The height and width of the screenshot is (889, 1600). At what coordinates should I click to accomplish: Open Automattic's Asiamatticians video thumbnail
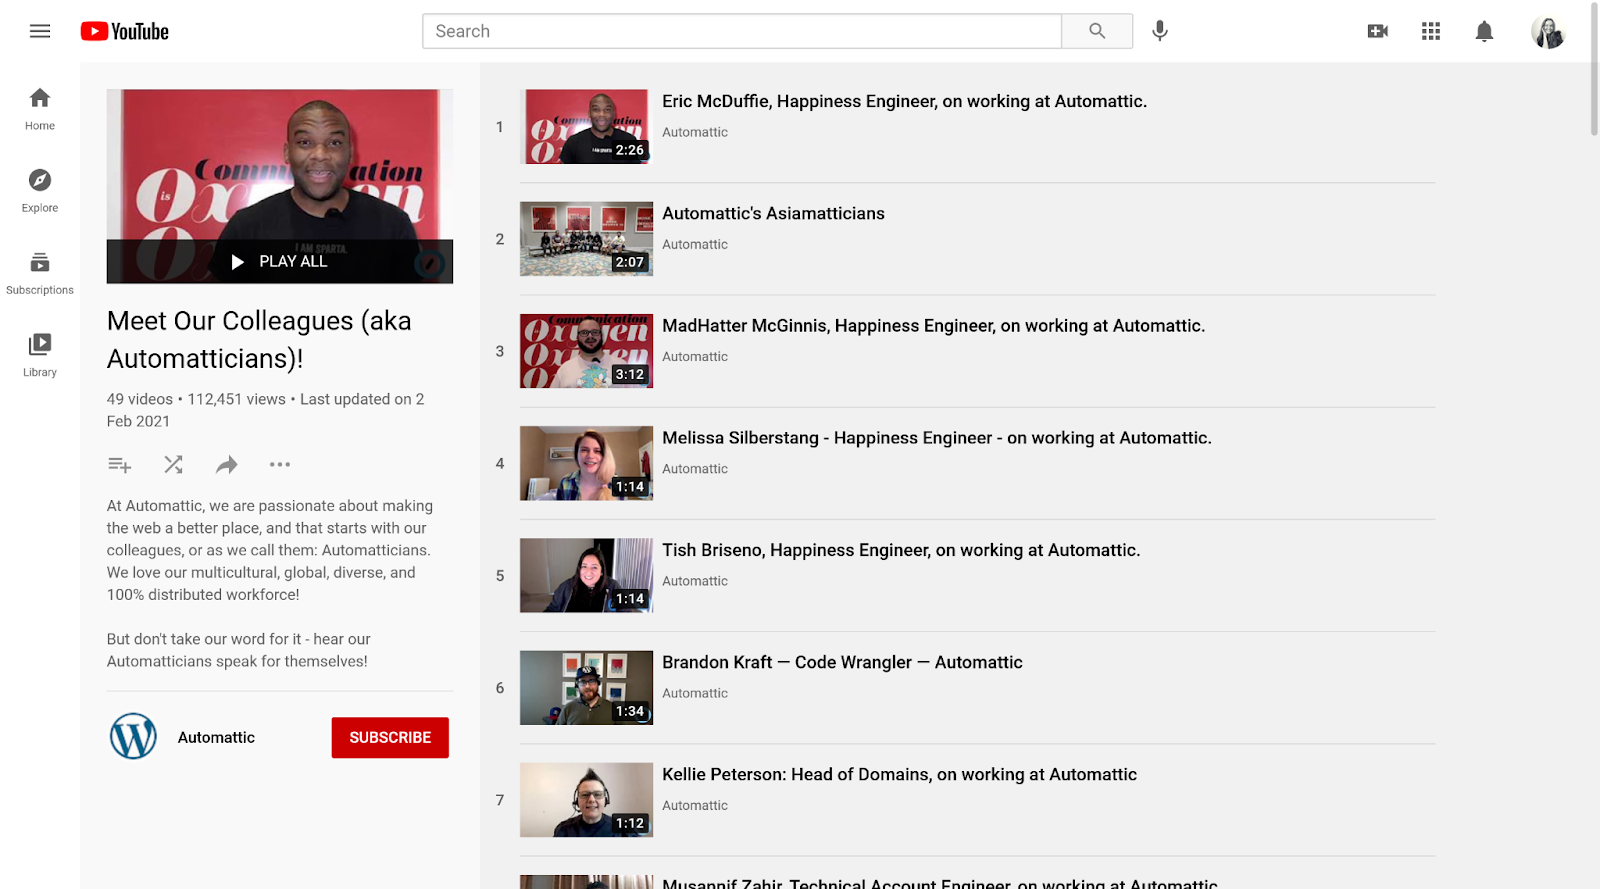586,239
